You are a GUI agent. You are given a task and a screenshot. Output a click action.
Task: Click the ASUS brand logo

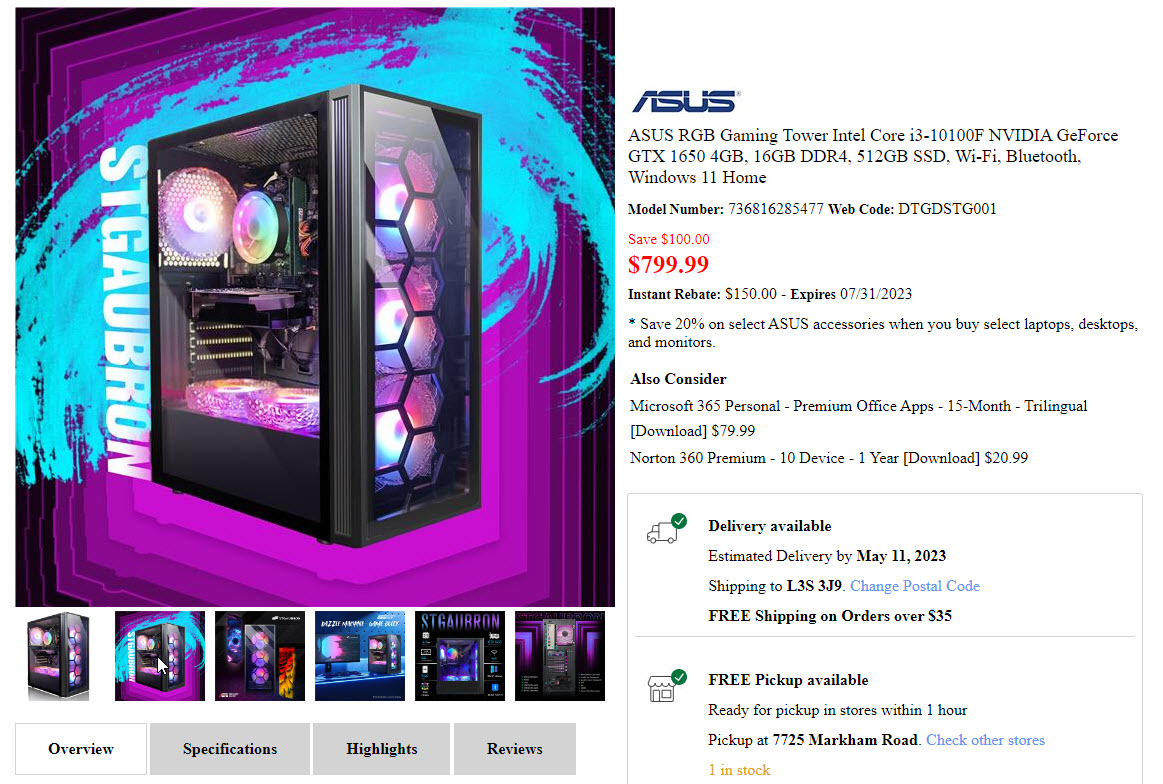point(685,101)
